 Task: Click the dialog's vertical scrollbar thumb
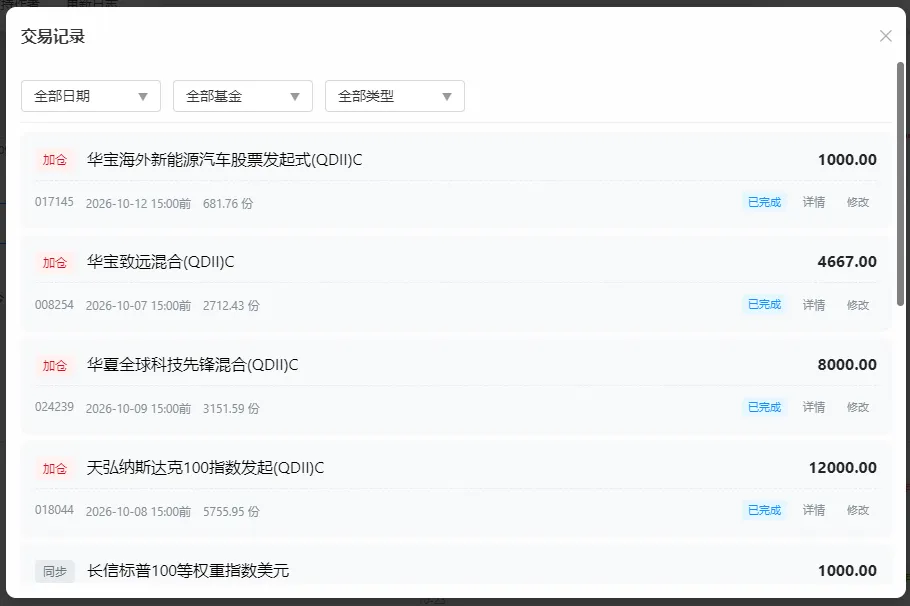pos(900,184)
